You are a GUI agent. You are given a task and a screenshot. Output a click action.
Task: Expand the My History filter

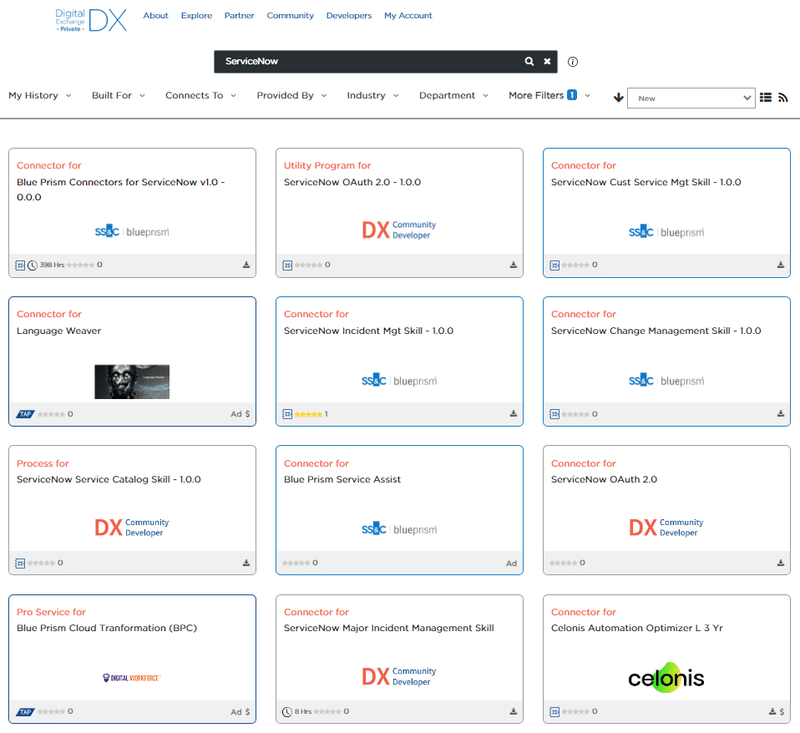[40, 95]
